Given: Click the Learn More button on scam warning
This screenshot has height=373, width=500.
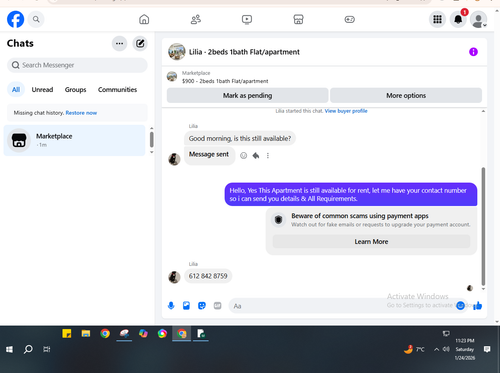Looking at the screenshot, I should click(x=371, y=242).
